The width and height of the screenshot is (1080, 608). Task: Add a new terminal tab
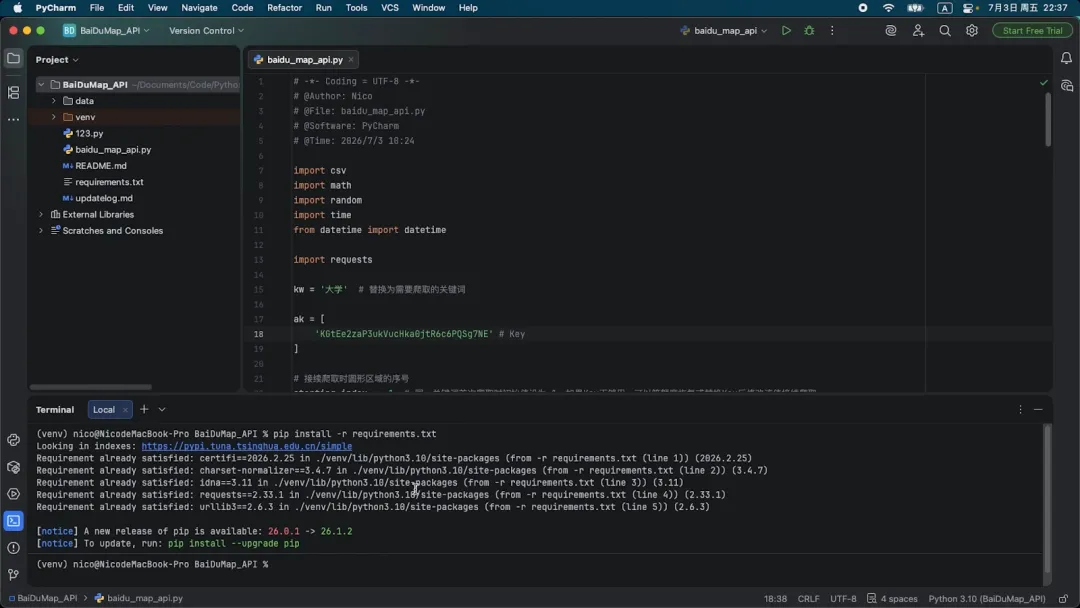[144, 409]
